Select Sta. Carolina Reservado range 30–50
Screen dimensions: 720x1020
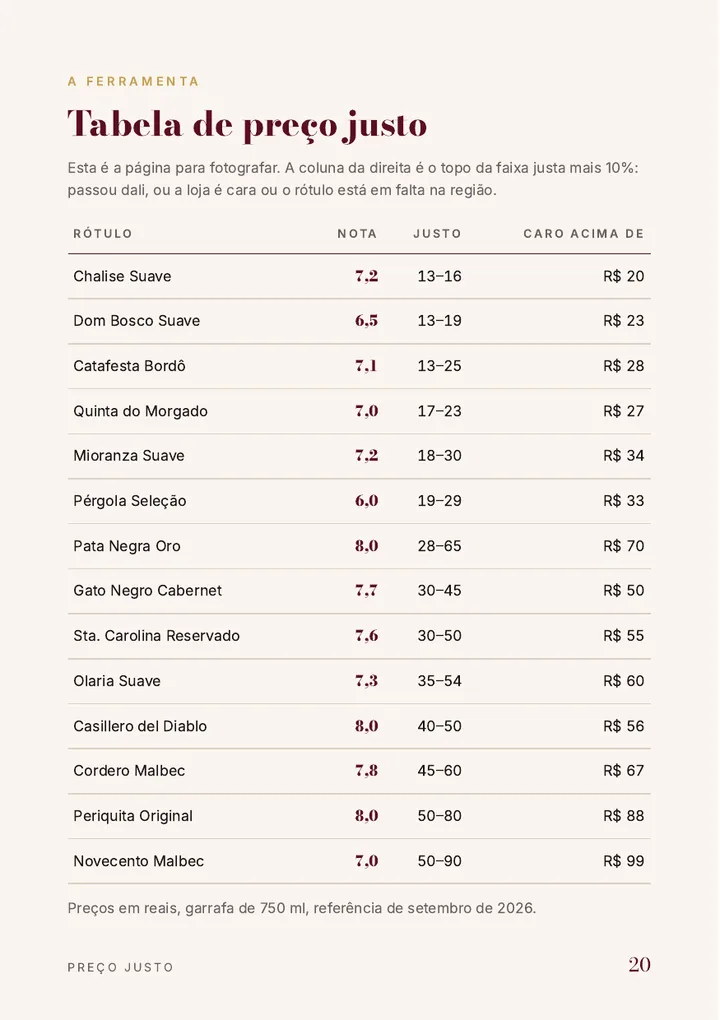pos(440,636)
